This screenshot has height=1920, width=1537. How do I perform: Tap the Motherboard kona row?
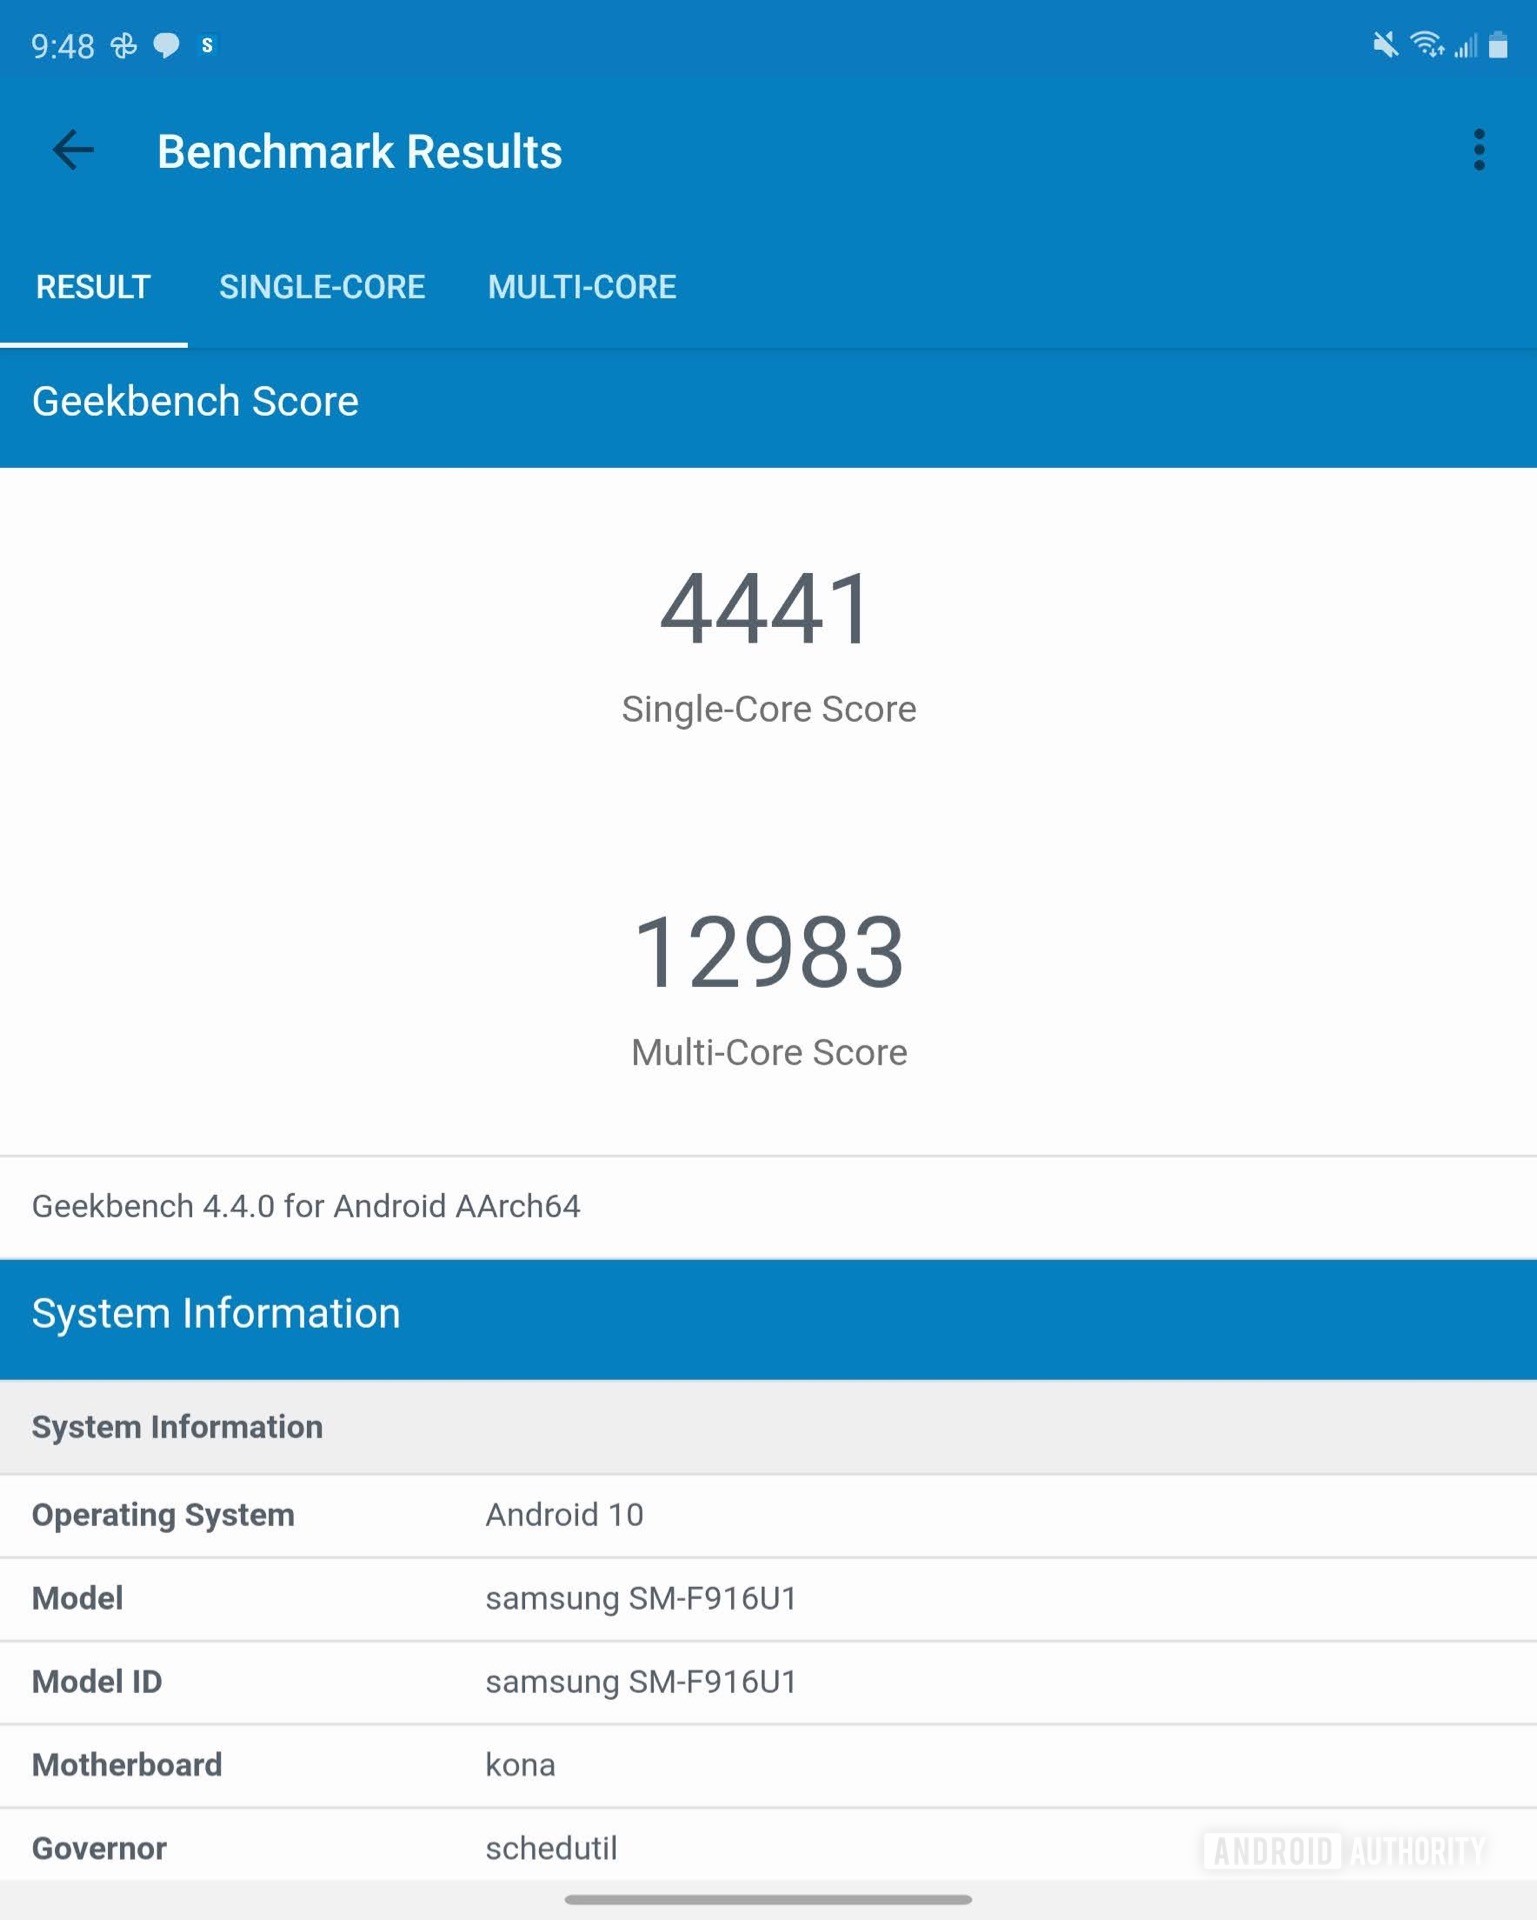(767, 1765)
